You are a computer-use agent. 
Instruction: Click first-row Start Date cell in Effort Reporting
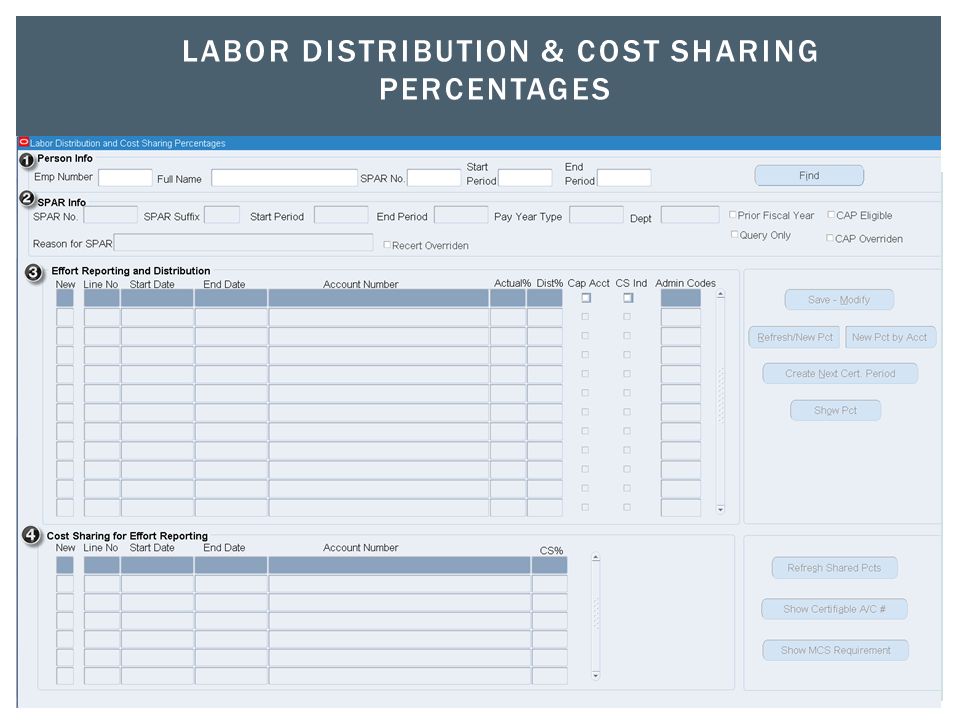157,298
